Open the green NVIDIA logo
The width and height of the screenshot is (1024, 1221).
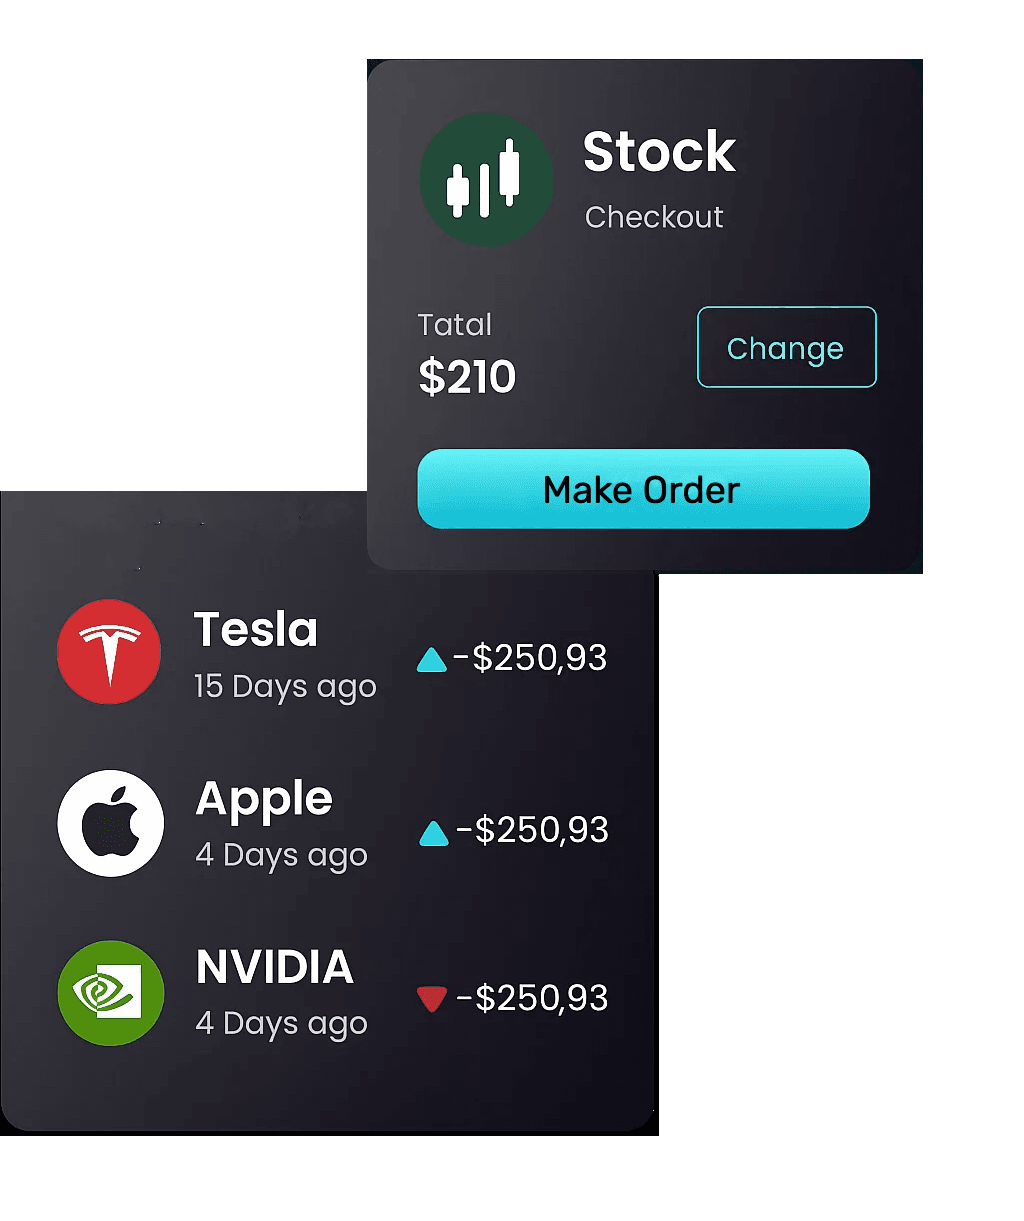(x=110, y=993)
